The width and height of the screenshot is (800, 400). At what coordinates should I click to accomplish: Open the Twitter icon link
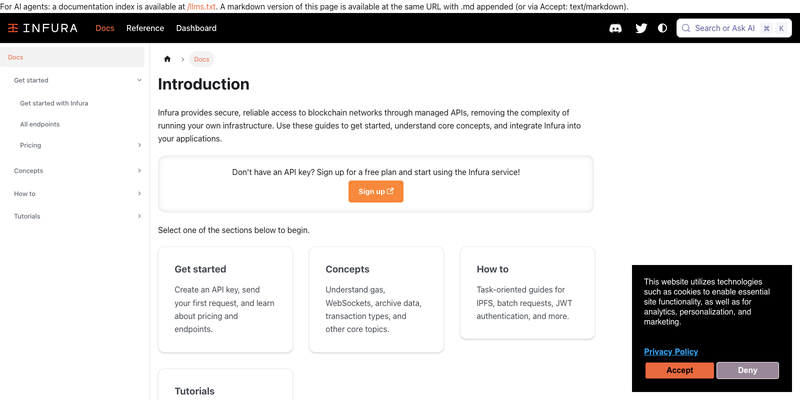coord(641,29)
